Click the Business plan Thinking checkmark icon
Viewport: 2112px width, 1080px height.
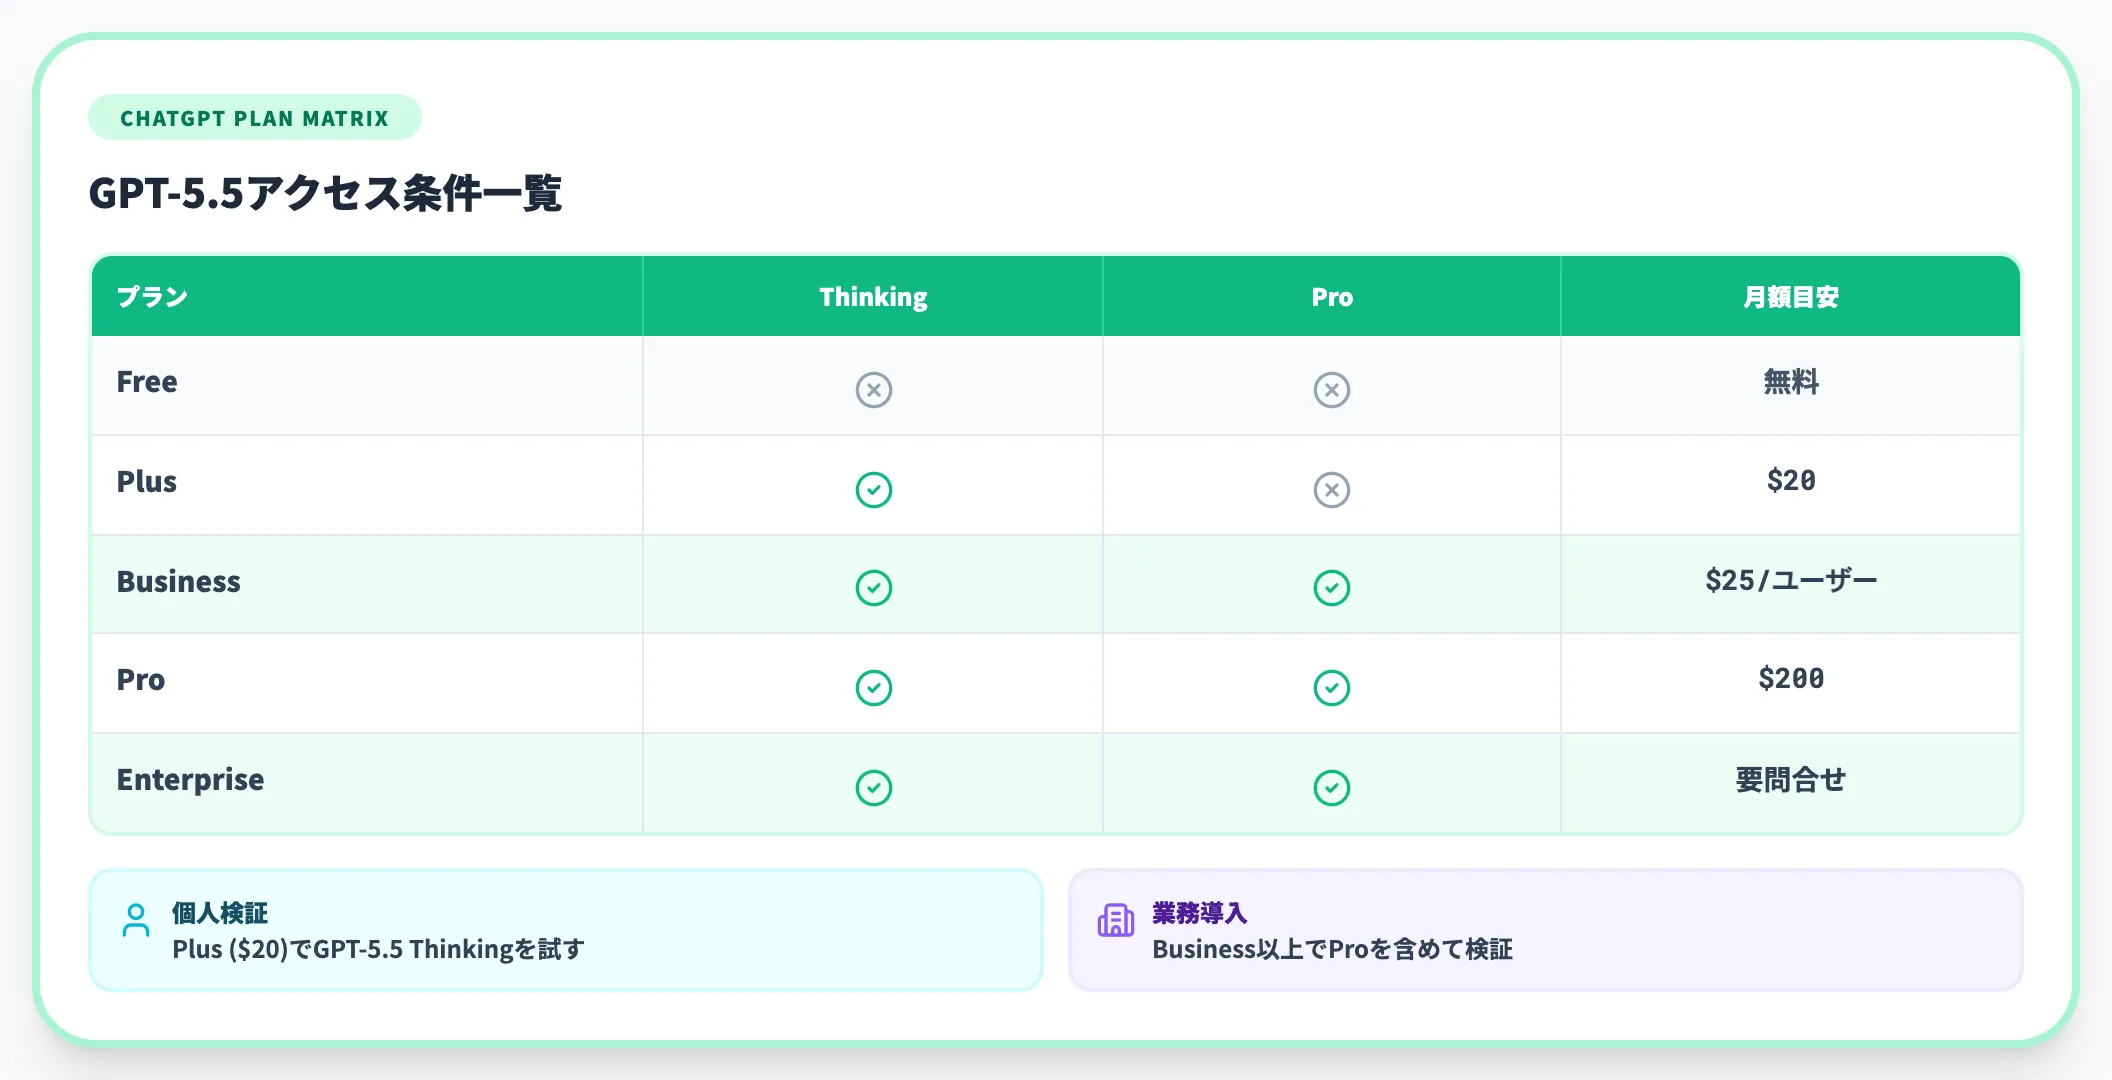(873, 587)
